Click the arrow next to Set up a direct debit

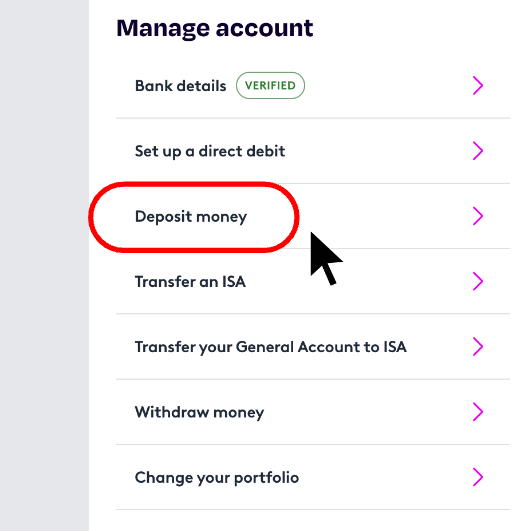pos(477,151)
